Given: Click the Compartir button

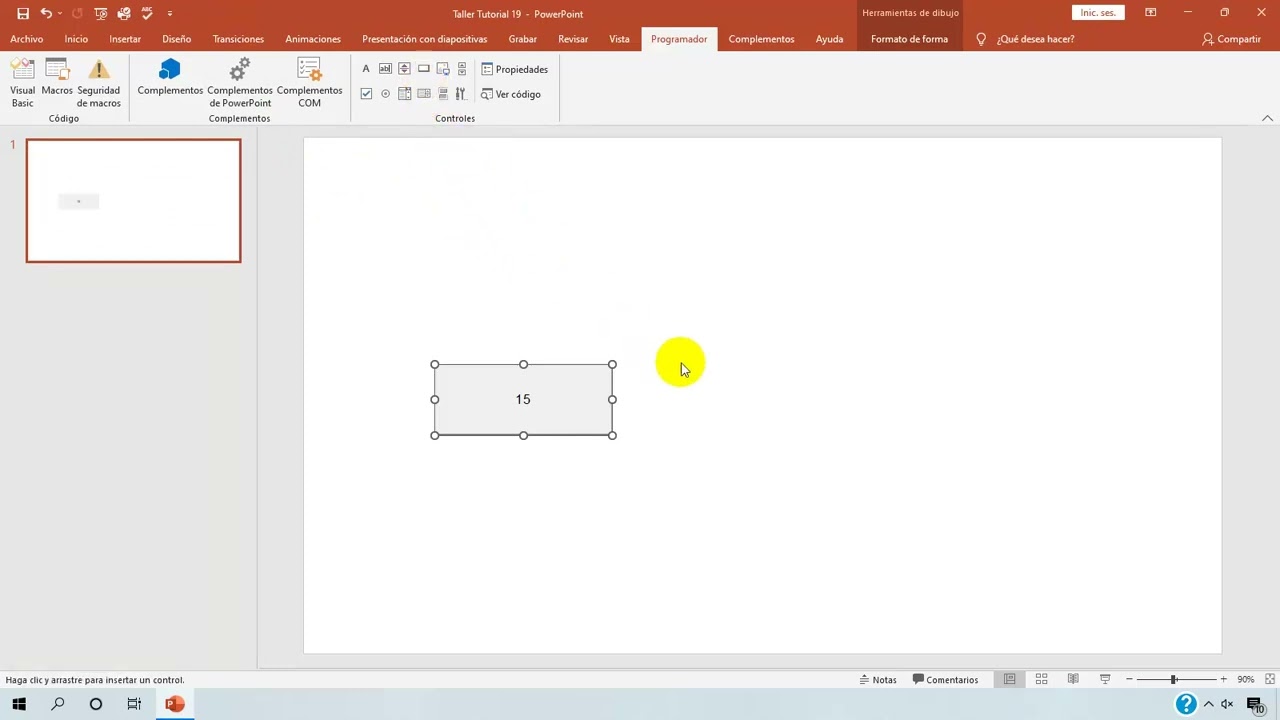Looking at the screenshot, I should coord(1231,39).
